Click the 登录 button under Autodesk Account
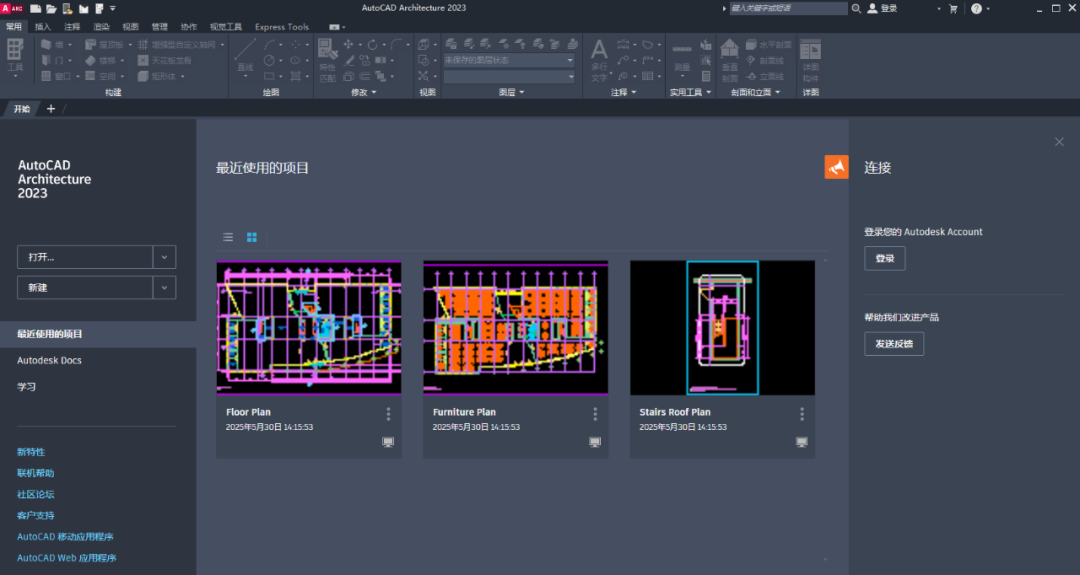The height and width of the screenshot is (575, 1080). [884, 258]
